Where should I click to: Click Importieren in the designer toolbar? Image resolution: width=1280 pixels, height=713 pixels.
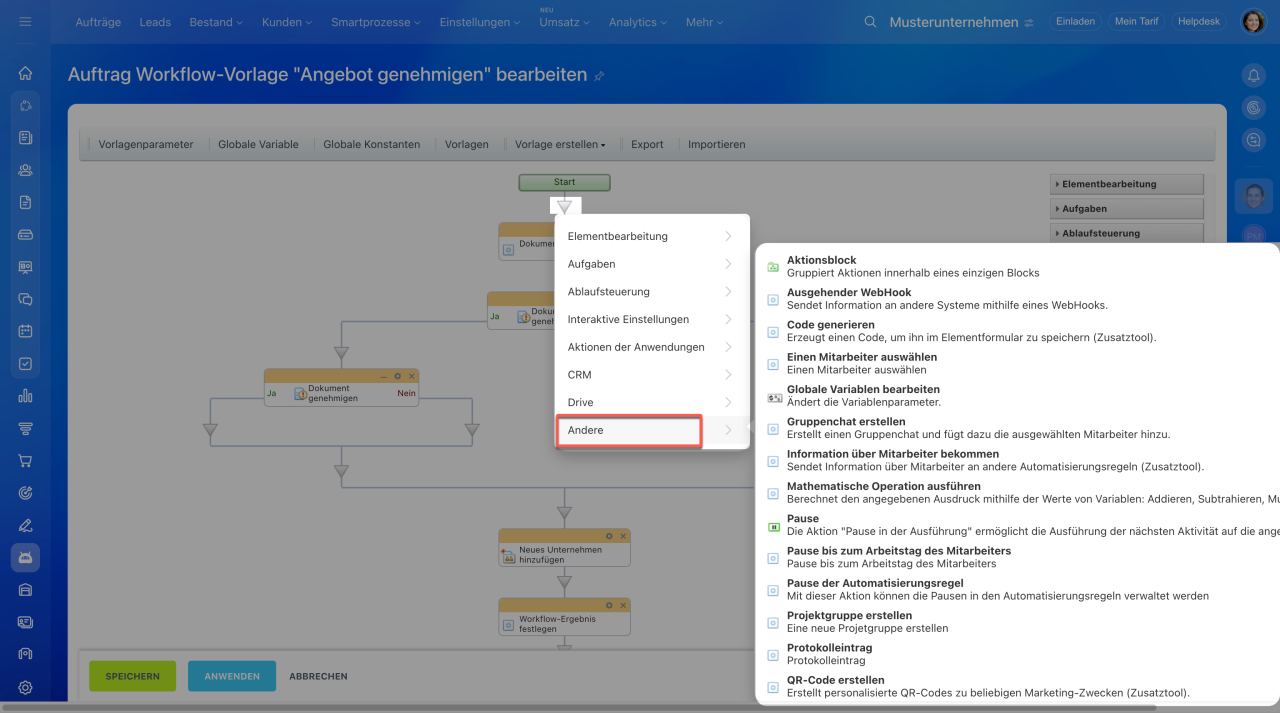(716, 144)
